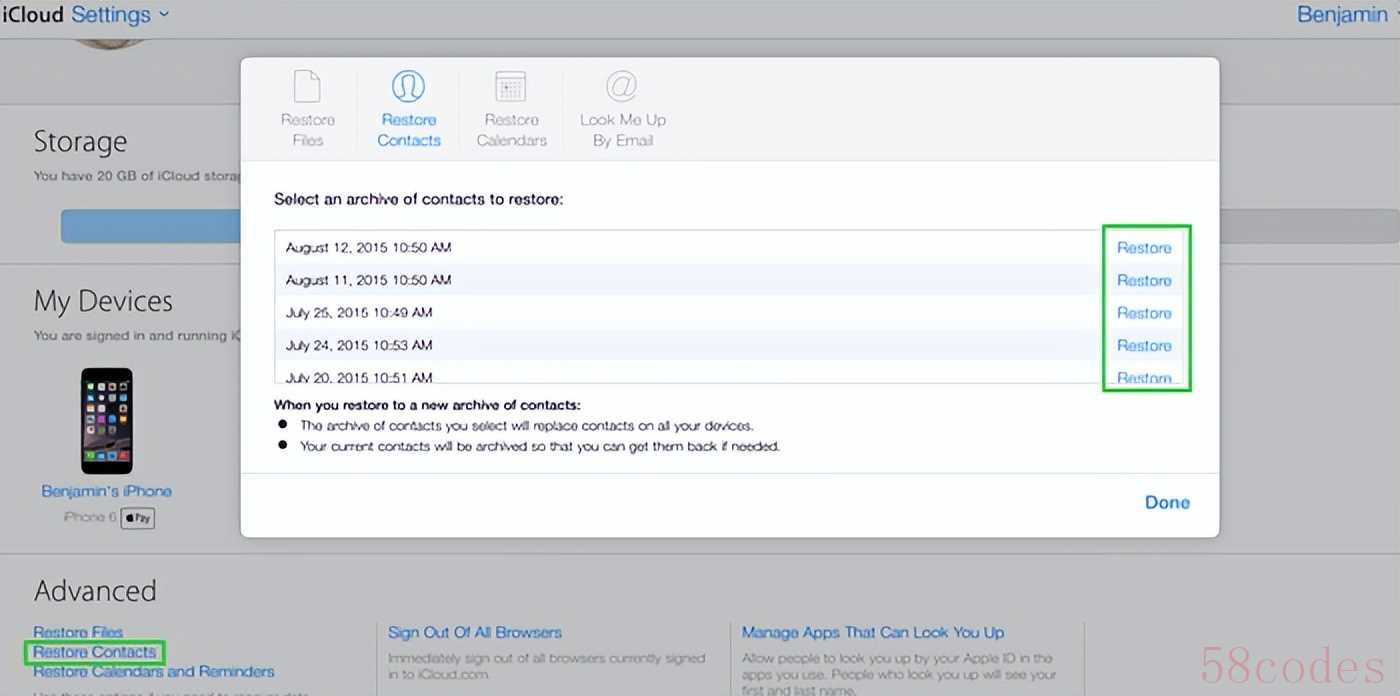Click the Look Me Up By Email @ icon
This screenshot has width=1400, height=696.
tap(622, 86)
